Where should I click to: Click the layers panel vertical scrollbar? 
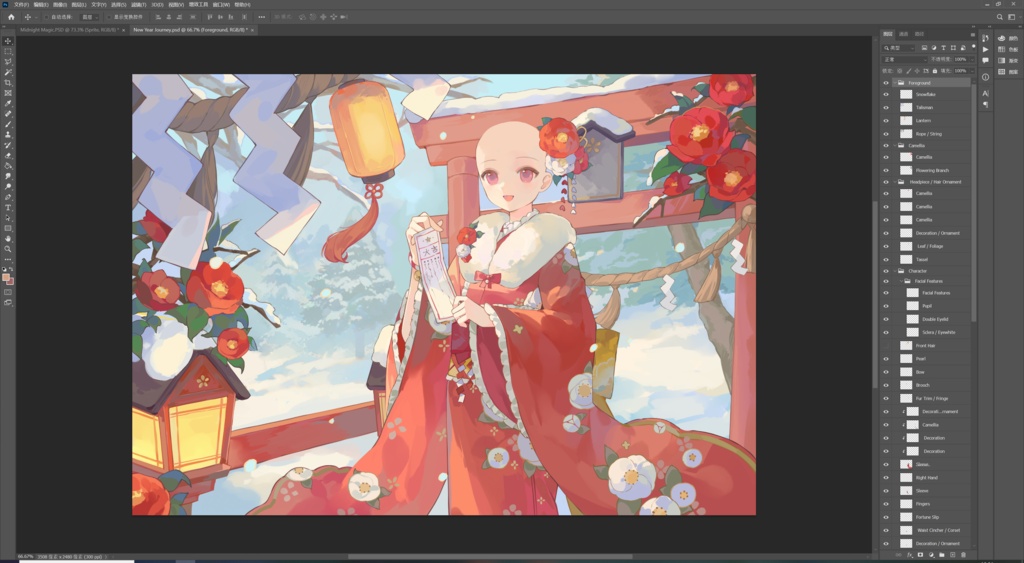pos(974,201)
